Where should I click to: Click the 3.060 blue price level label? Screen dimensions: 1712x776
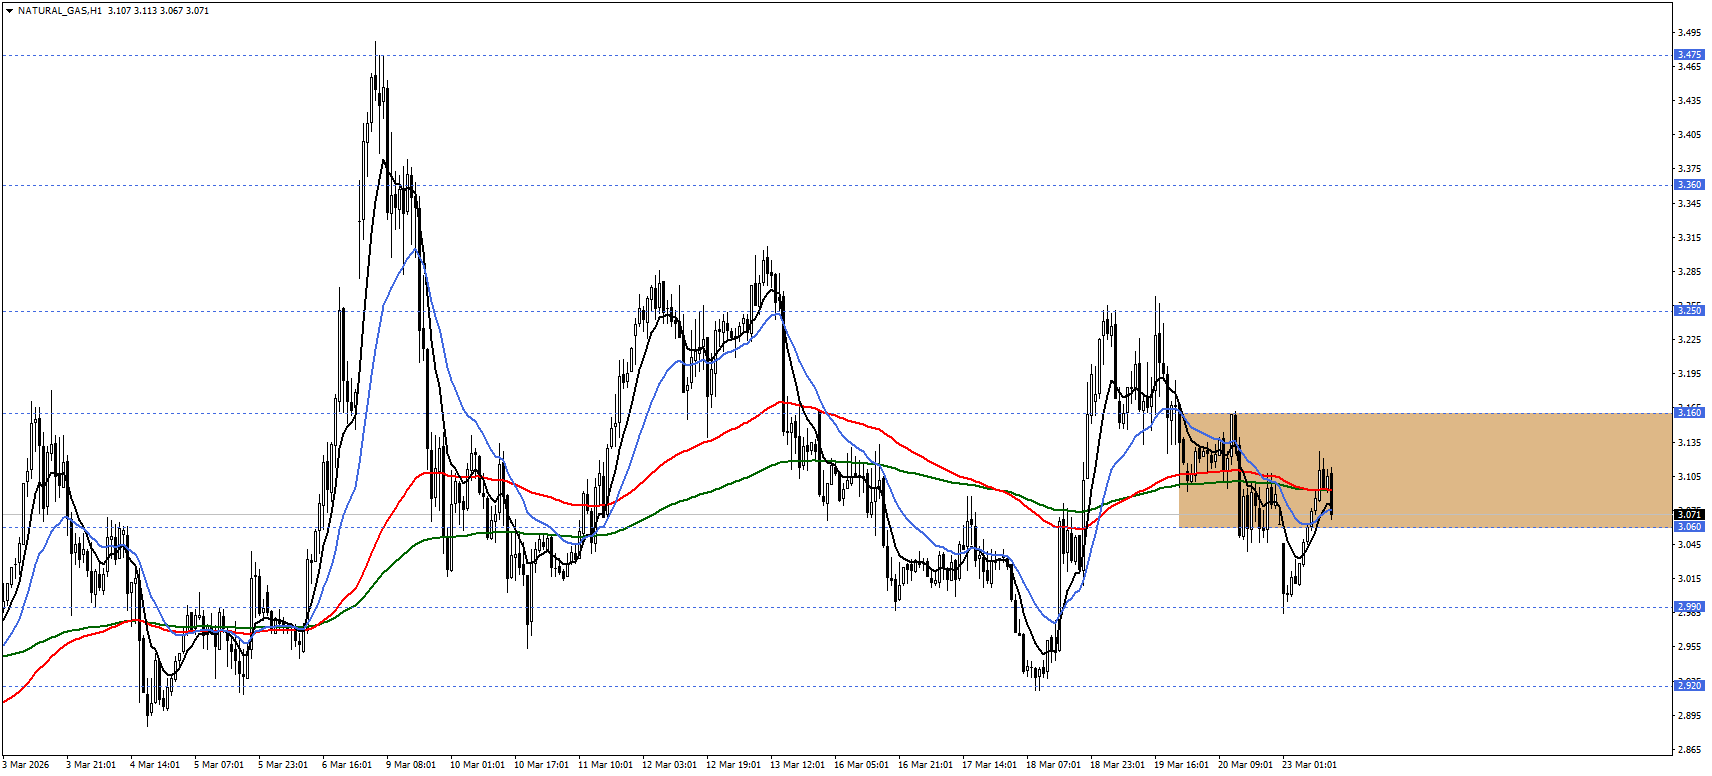tap(1689, 527)
